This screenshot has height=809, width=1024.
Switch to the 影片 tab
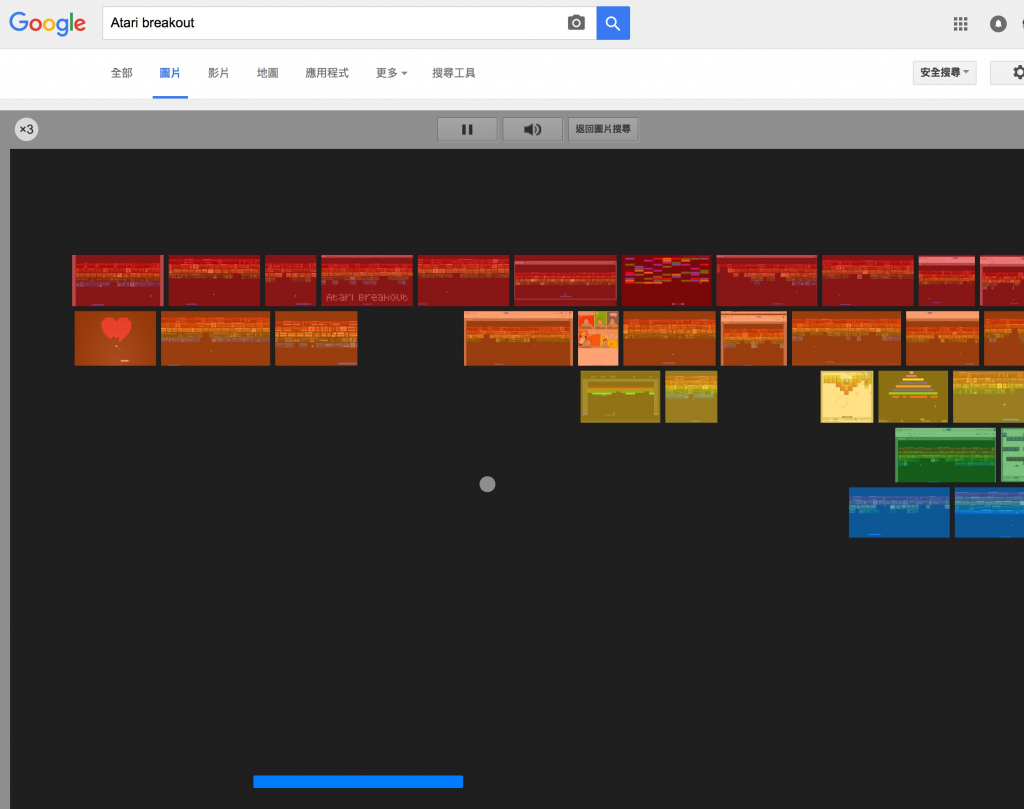[219, 73]
